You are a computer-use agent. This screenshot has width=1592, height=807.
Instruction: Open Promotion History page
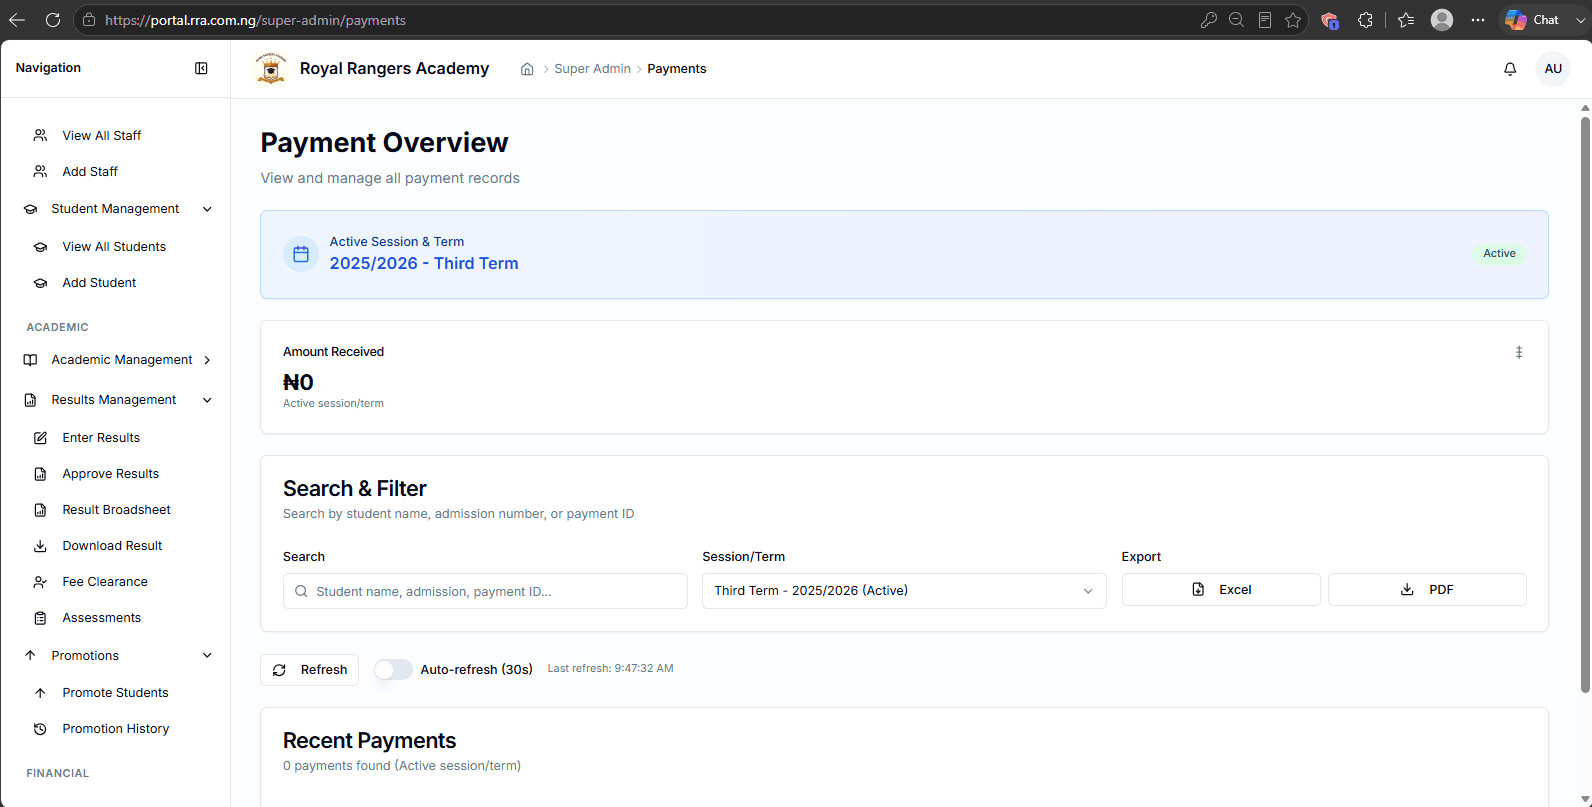point(116,729)
